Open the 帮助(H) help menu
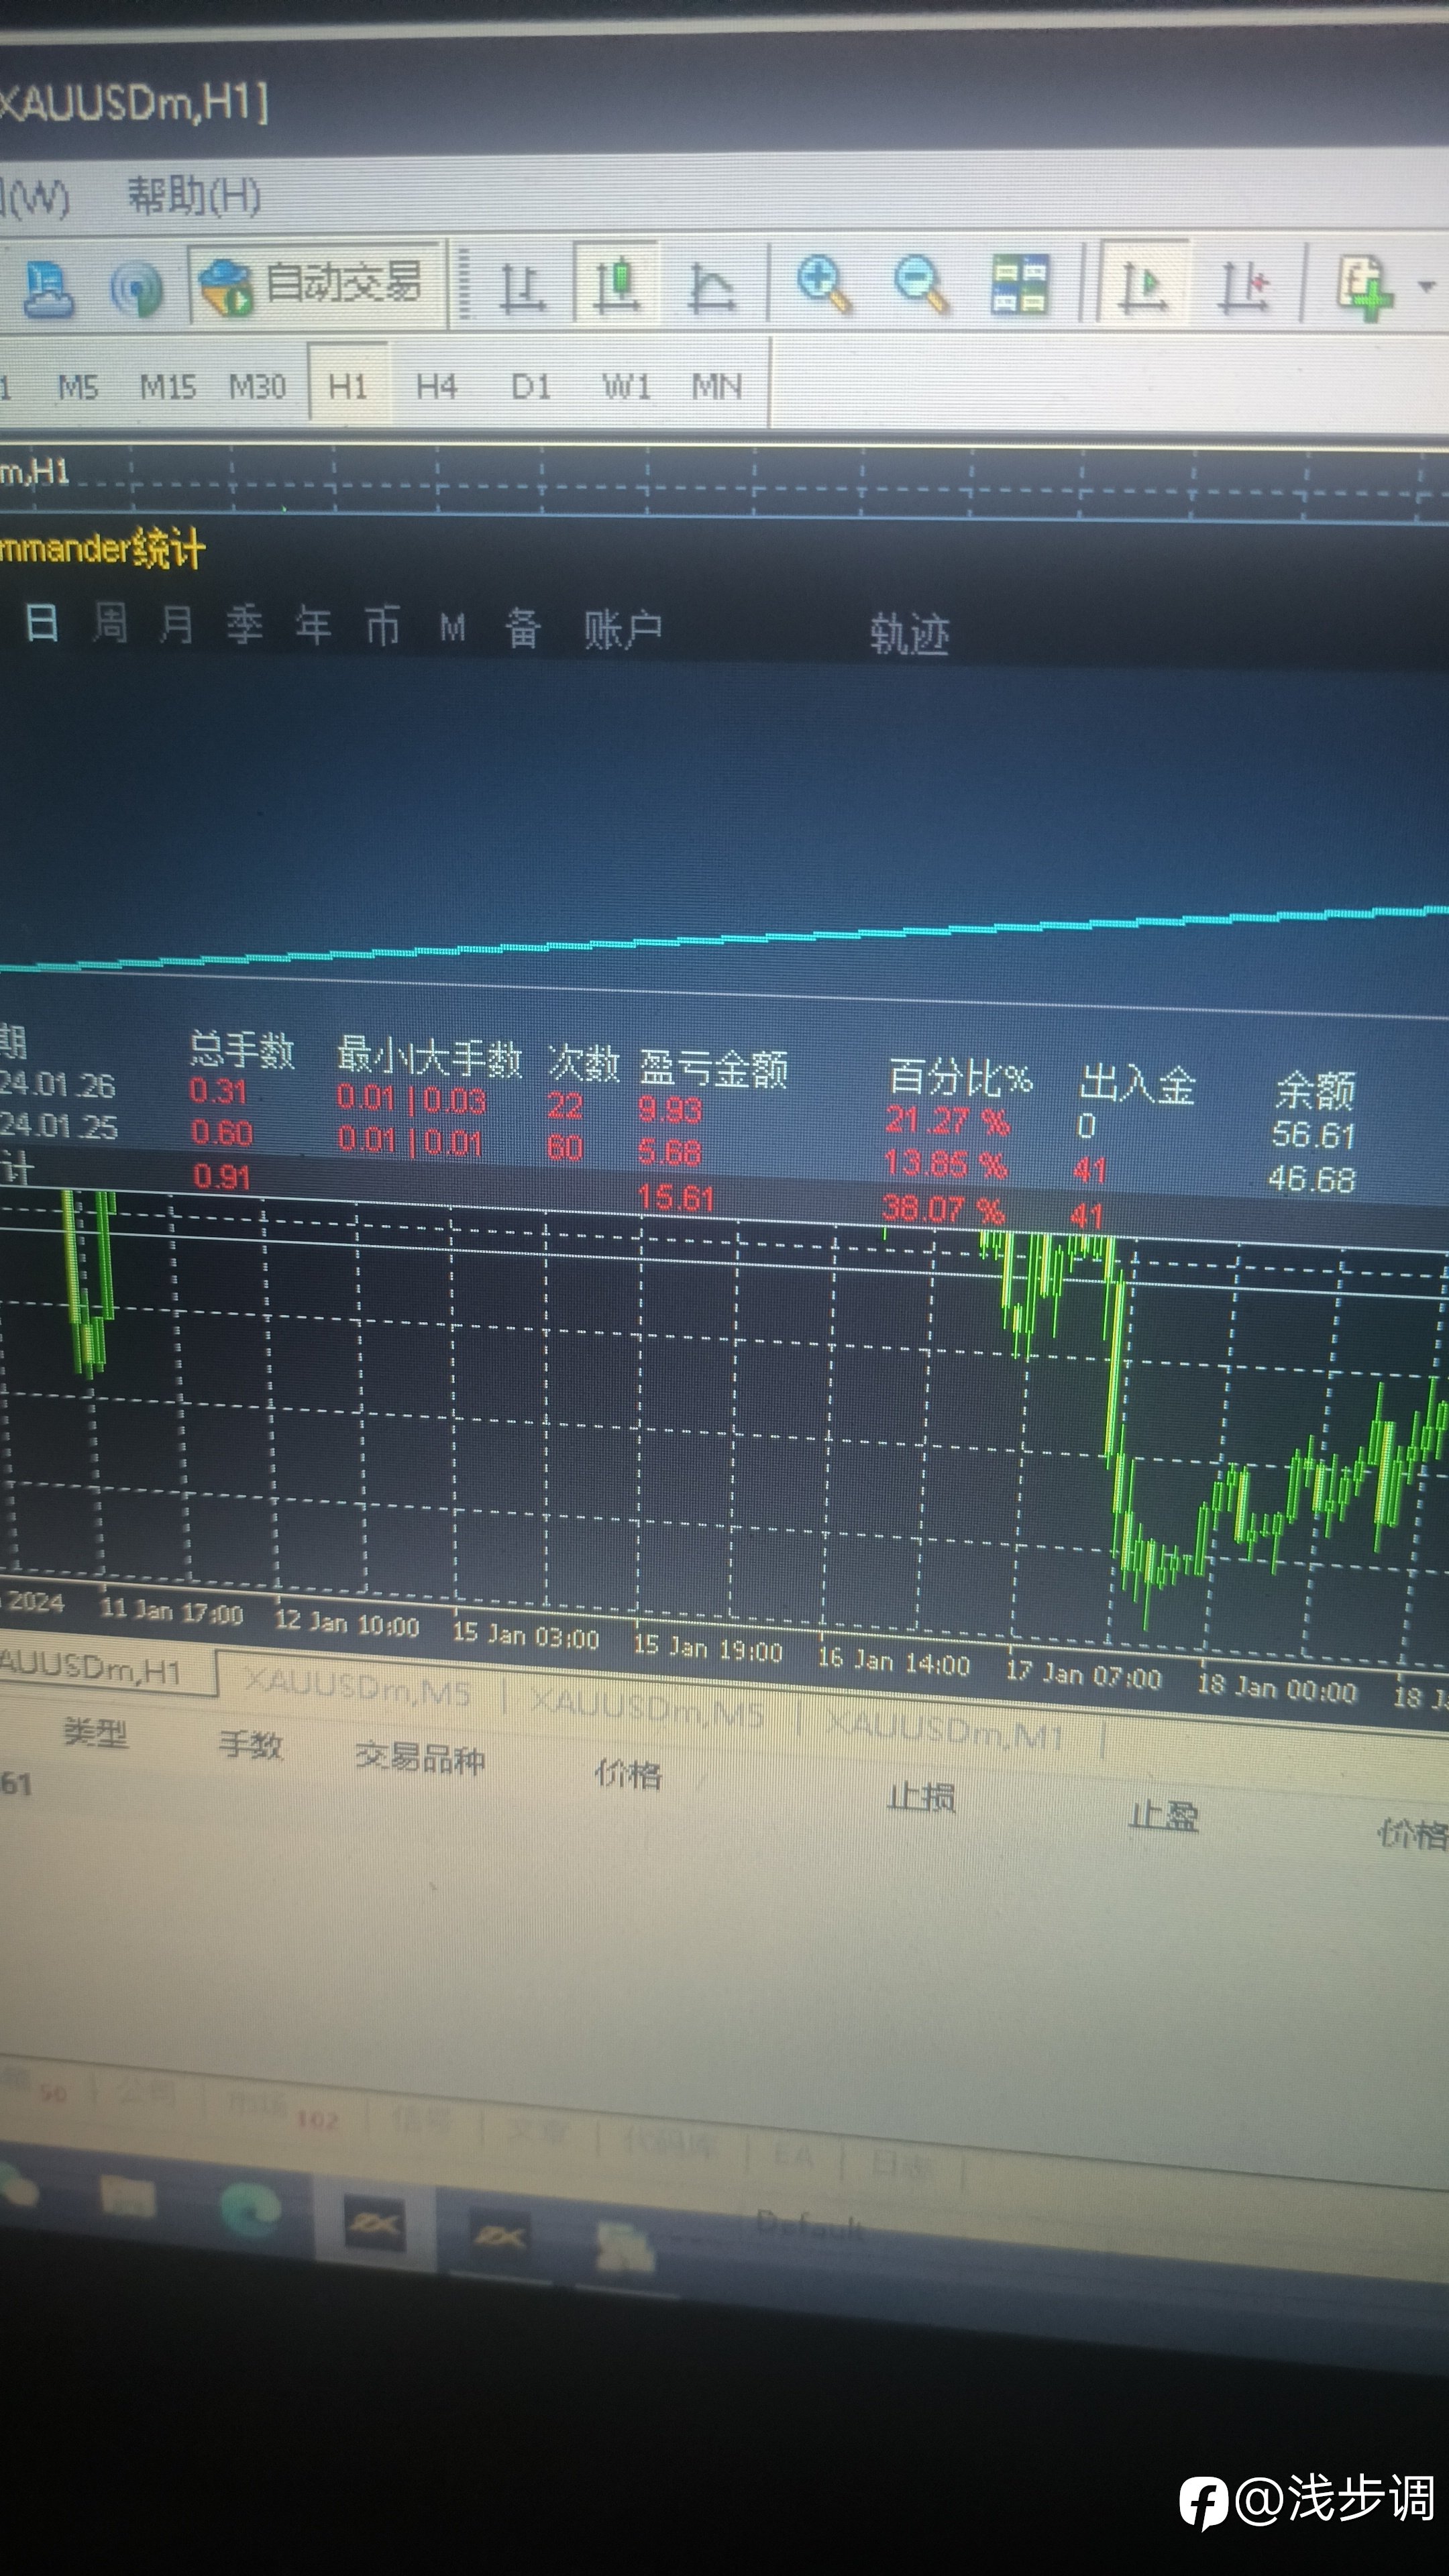 point(194,195)
